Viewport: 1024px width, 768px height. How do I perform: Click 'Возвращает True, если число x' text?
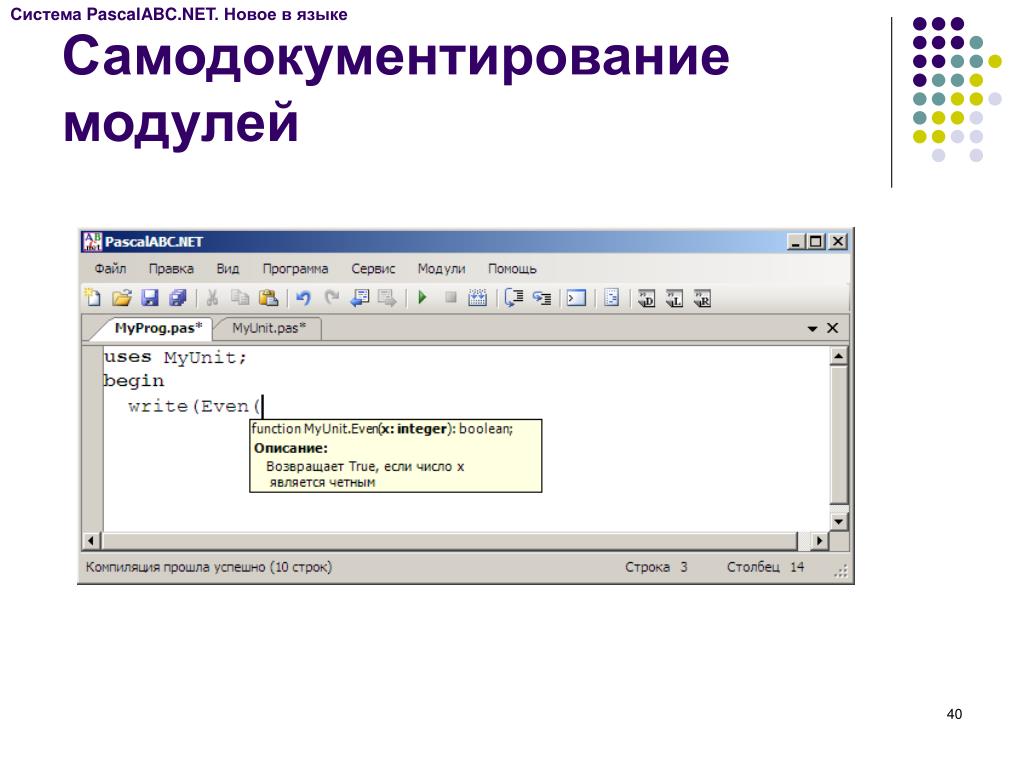pos(365,467)
